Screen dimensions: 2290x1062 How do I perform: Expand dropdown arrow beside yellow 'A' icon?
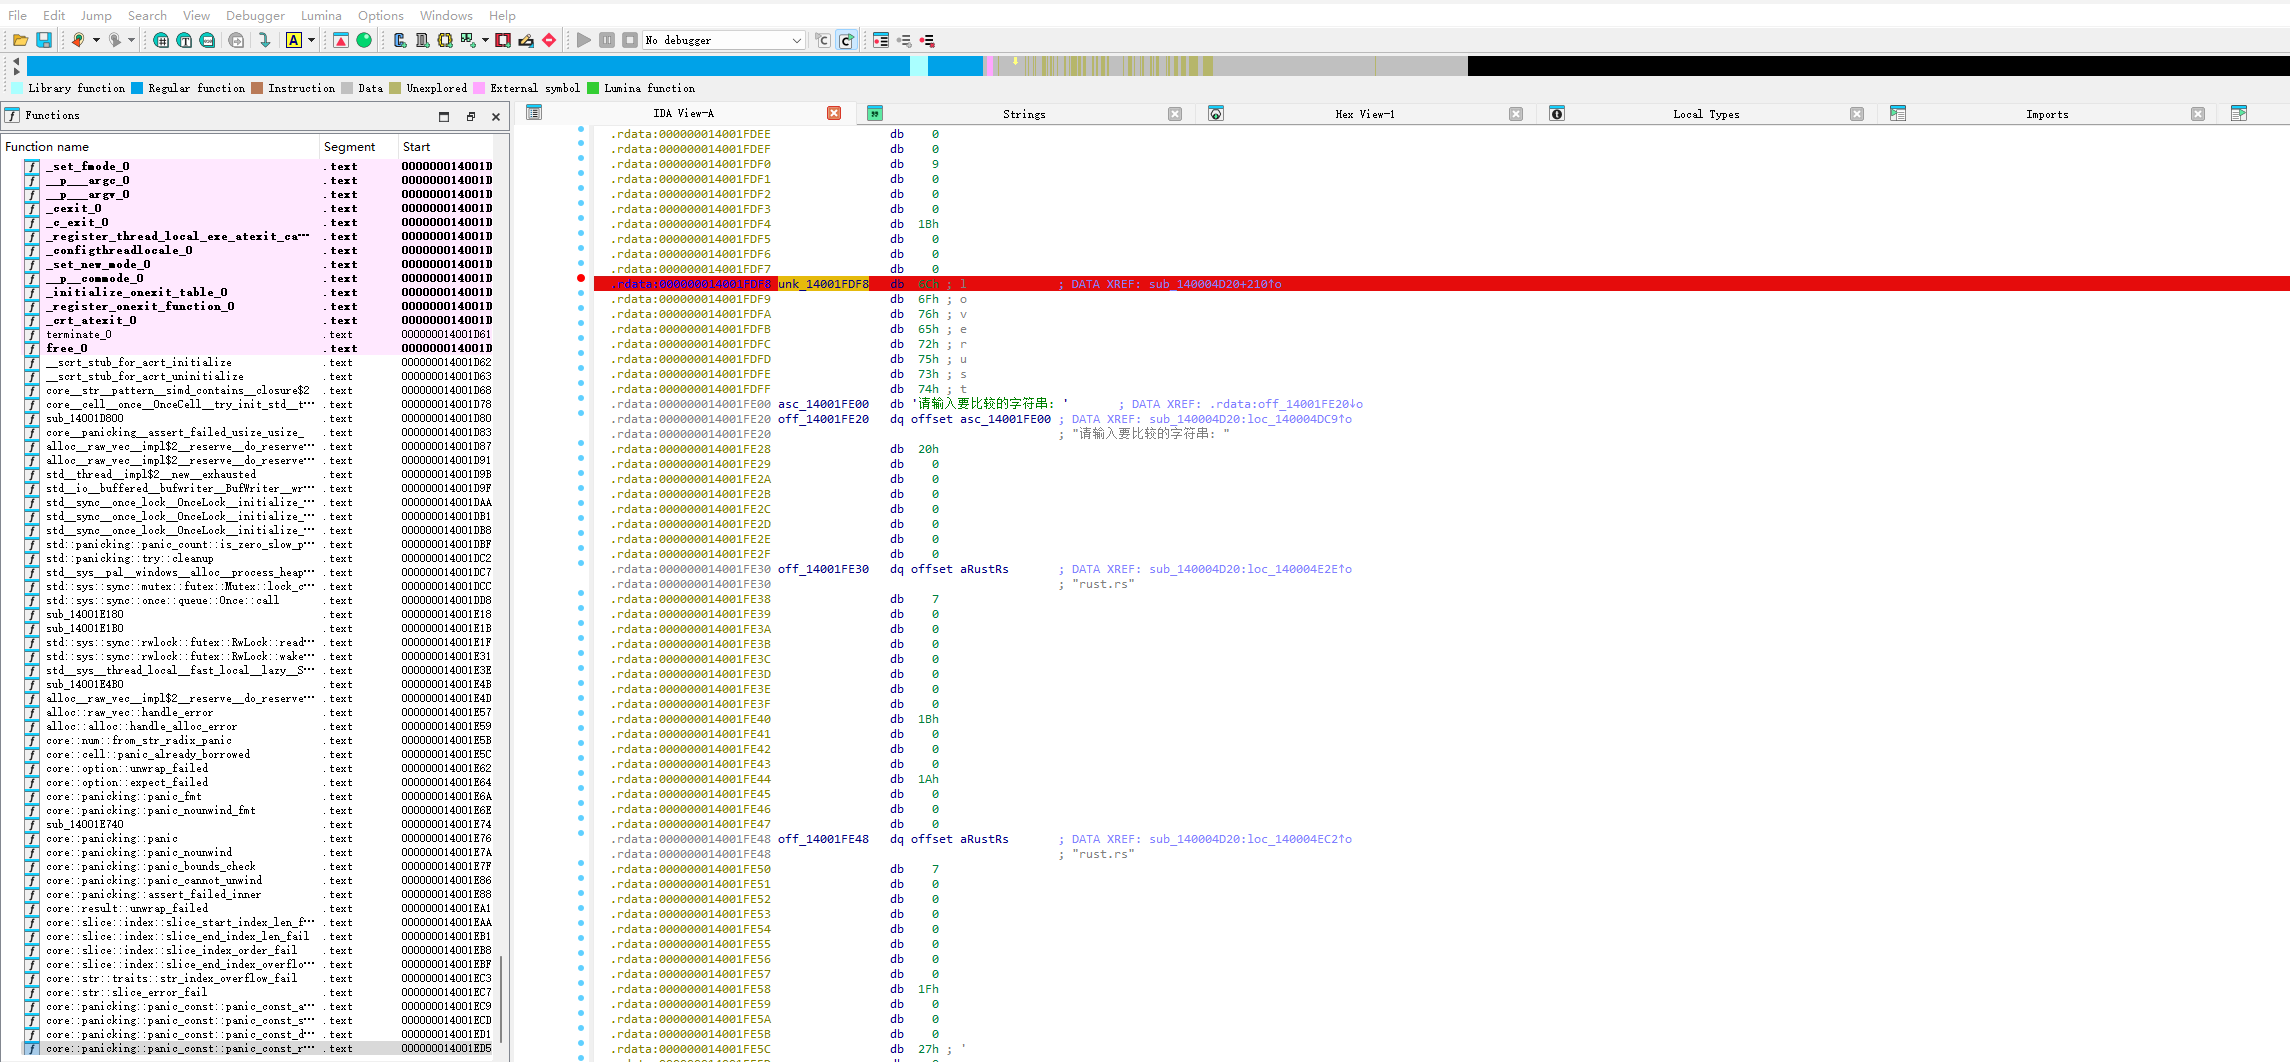(x=312, y=40)
